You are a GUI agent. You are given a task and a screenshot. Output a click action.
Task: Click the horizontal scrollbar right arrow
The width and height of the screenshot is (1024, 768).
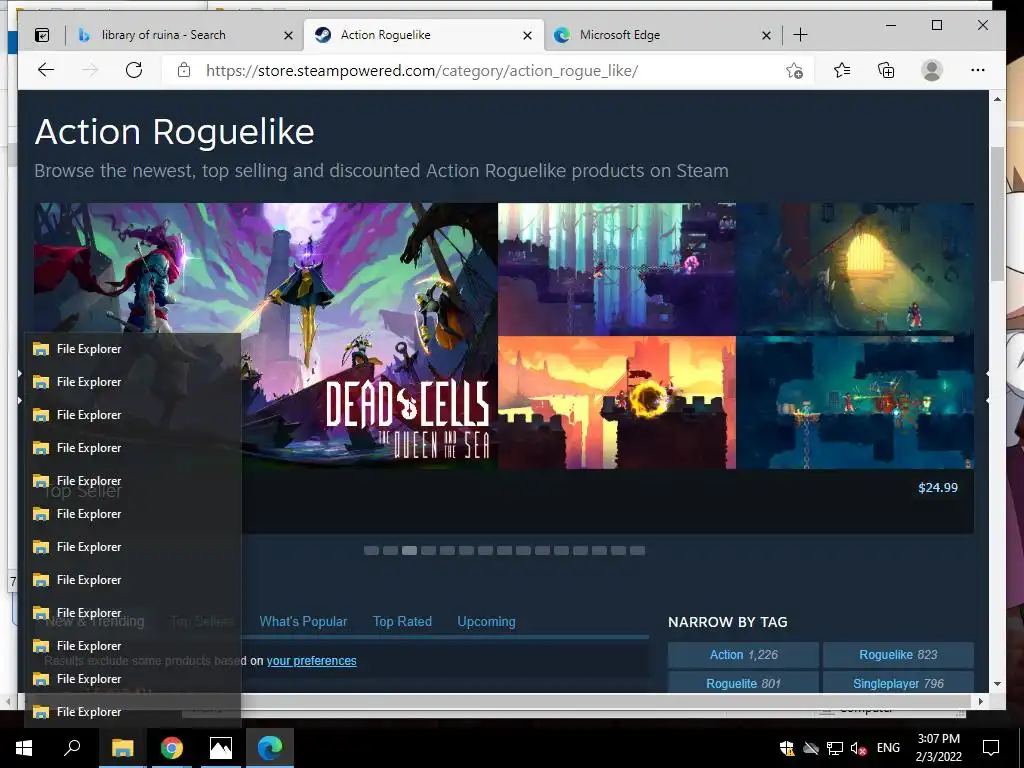click(x=981, y=701)
